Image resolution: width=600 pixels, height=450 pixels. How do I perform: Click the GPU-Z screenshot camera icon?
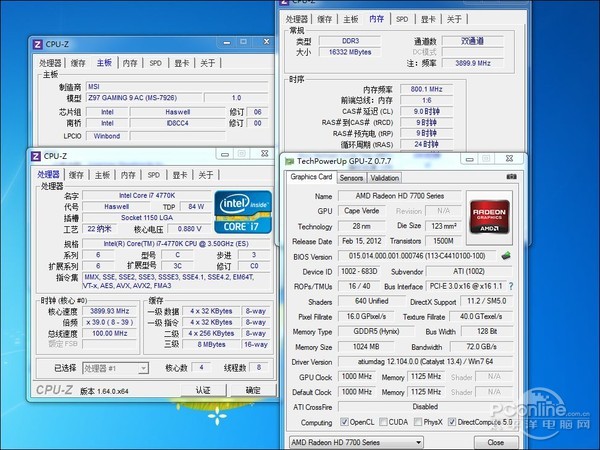coord(512,177)
